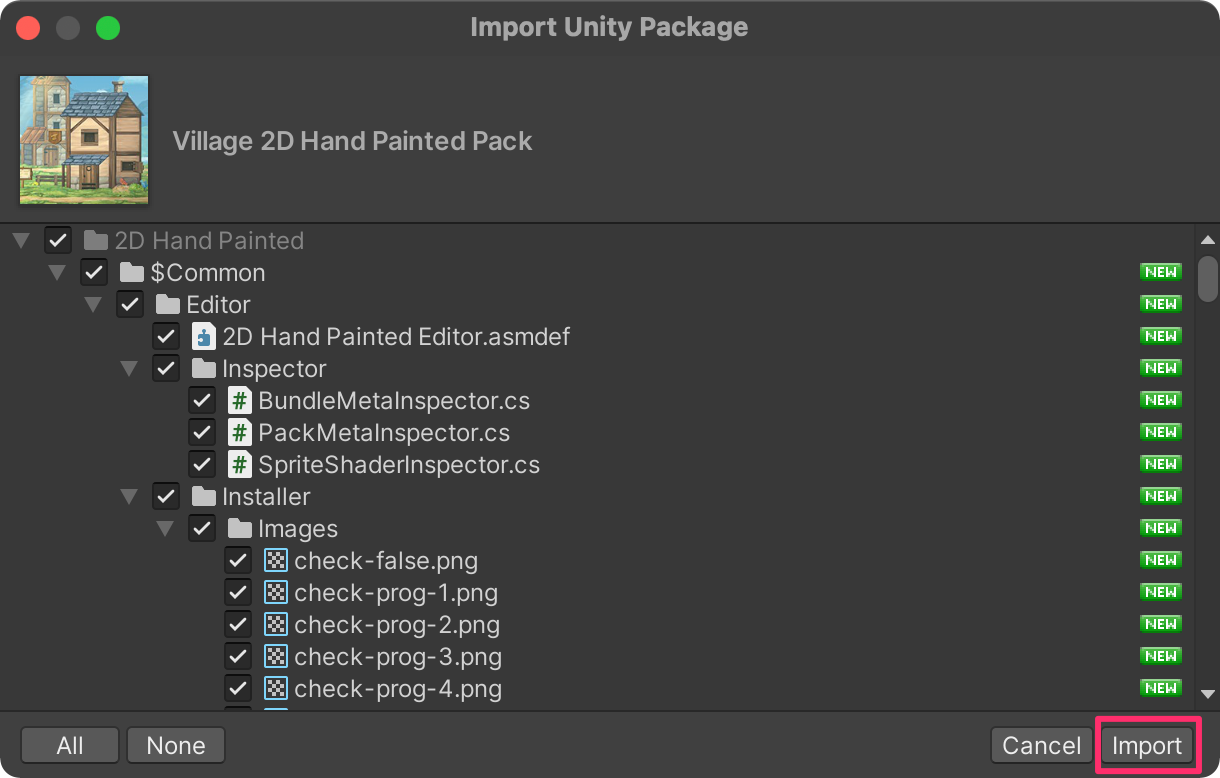The image size is (1220, 778).
Task: Click the vertical scrollbar down arrow
Action: point(1208,694)
